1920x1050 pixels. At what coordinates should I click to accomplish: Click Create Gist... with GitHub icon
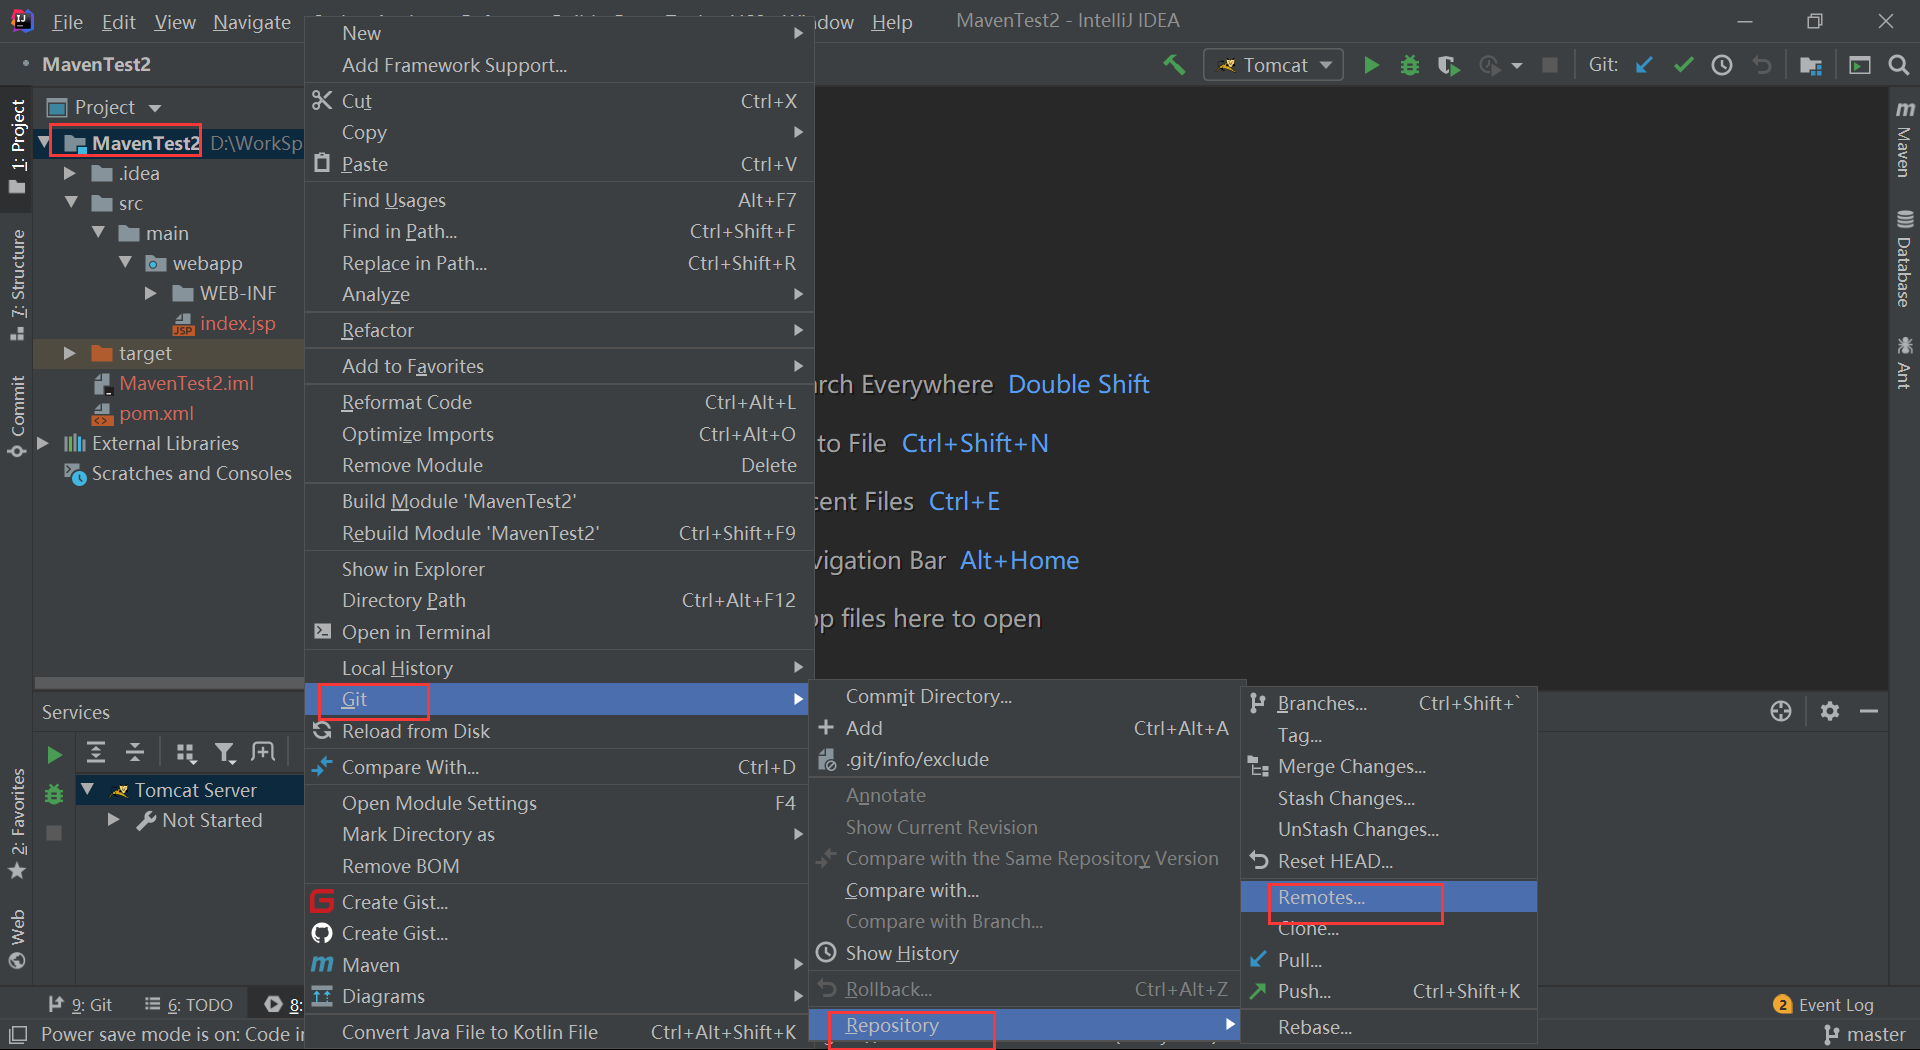coord(559,933)
